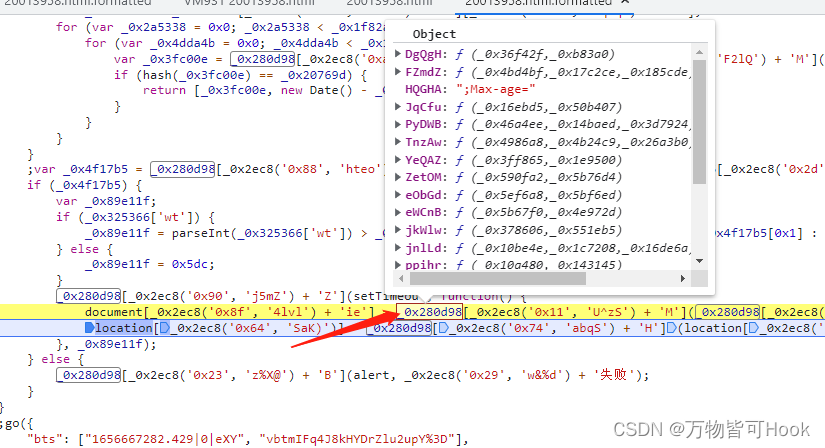The image size is (825, 448).
Task: Click the popup's vertical scrollbar down arrow
Action: pos(699,261)
